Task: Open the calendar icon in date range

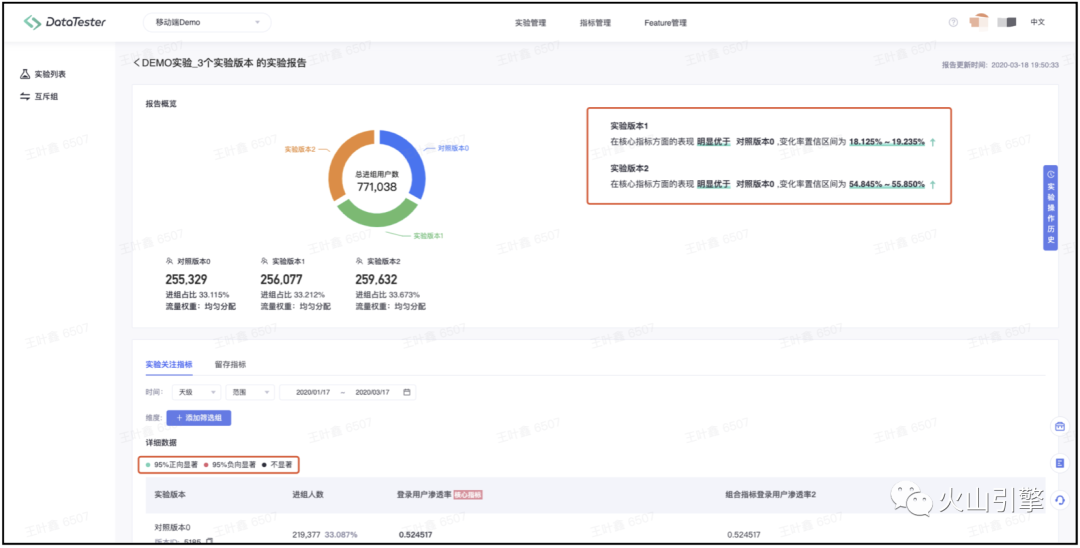Action: click(x=406, y=392)
